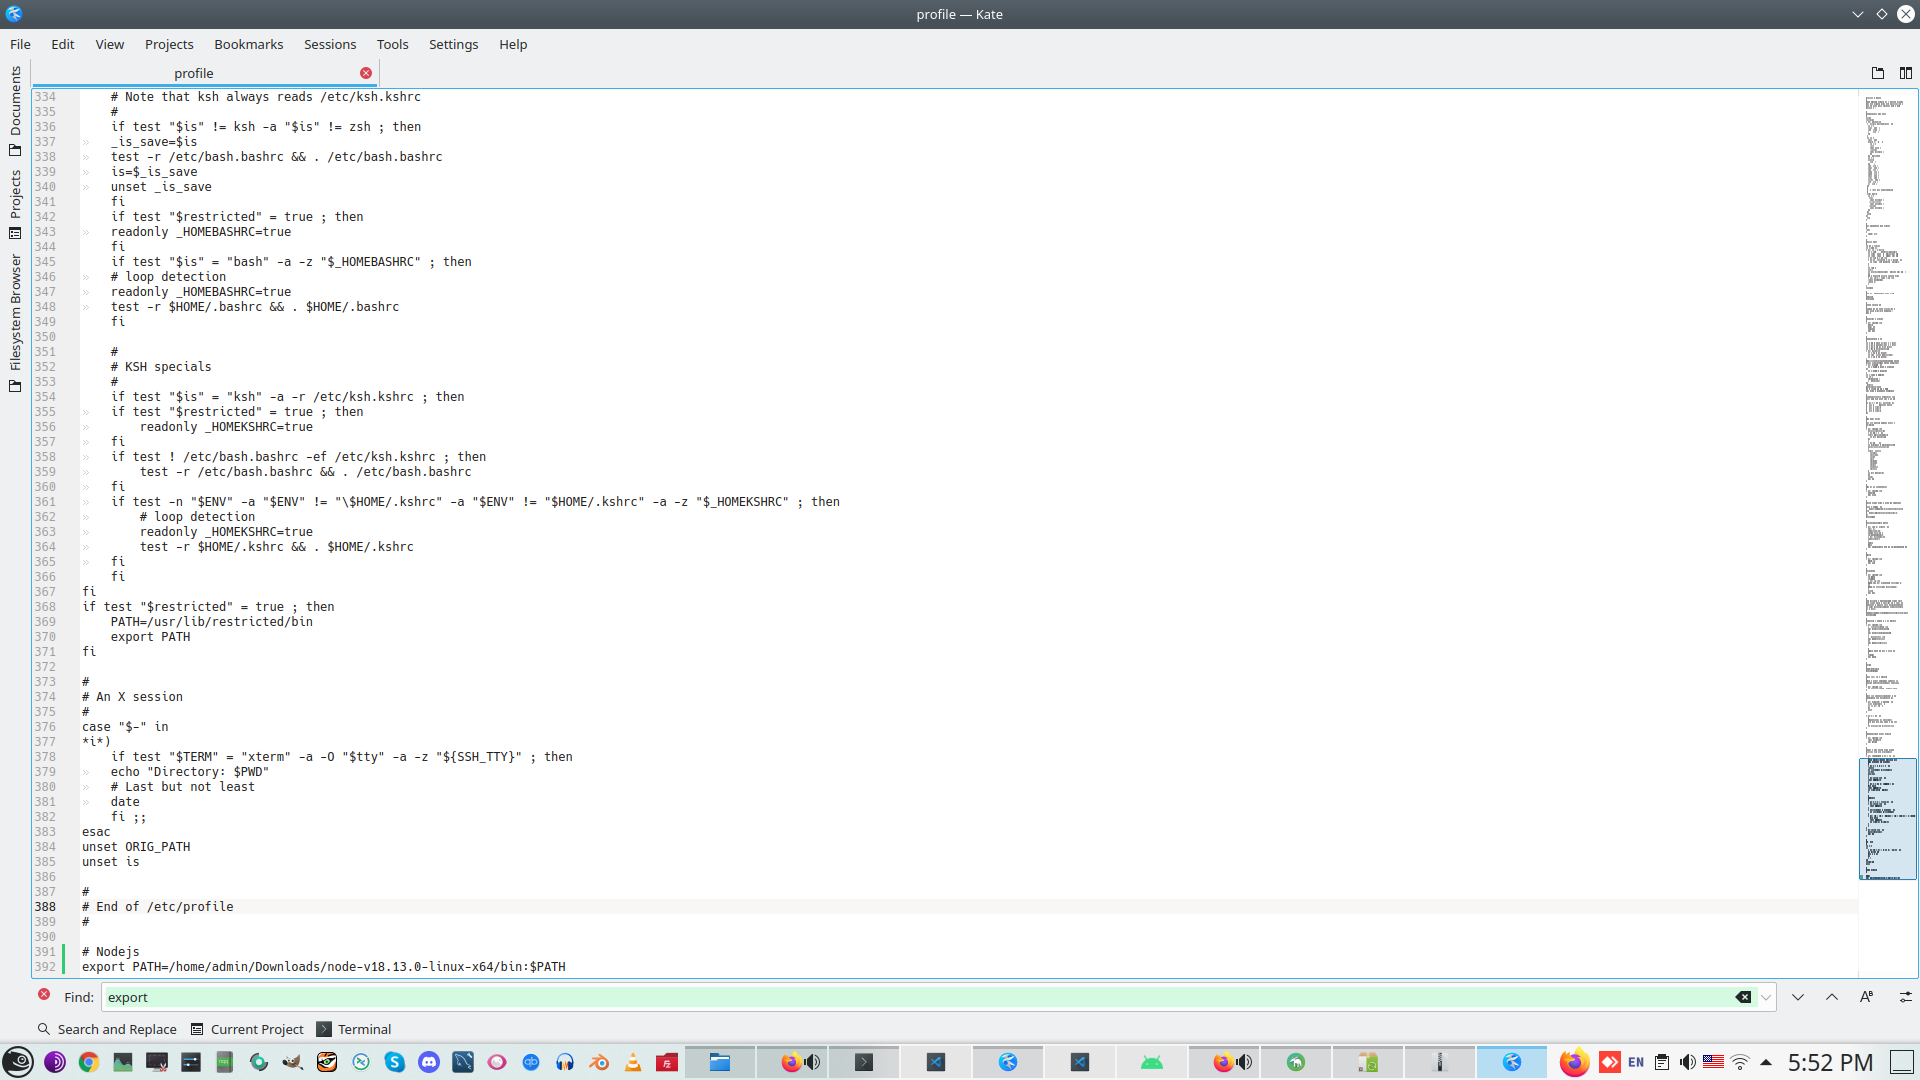Open the Bookmarks menu
The width and height of the screenshot is (1920, 1080).
[248, 44]
